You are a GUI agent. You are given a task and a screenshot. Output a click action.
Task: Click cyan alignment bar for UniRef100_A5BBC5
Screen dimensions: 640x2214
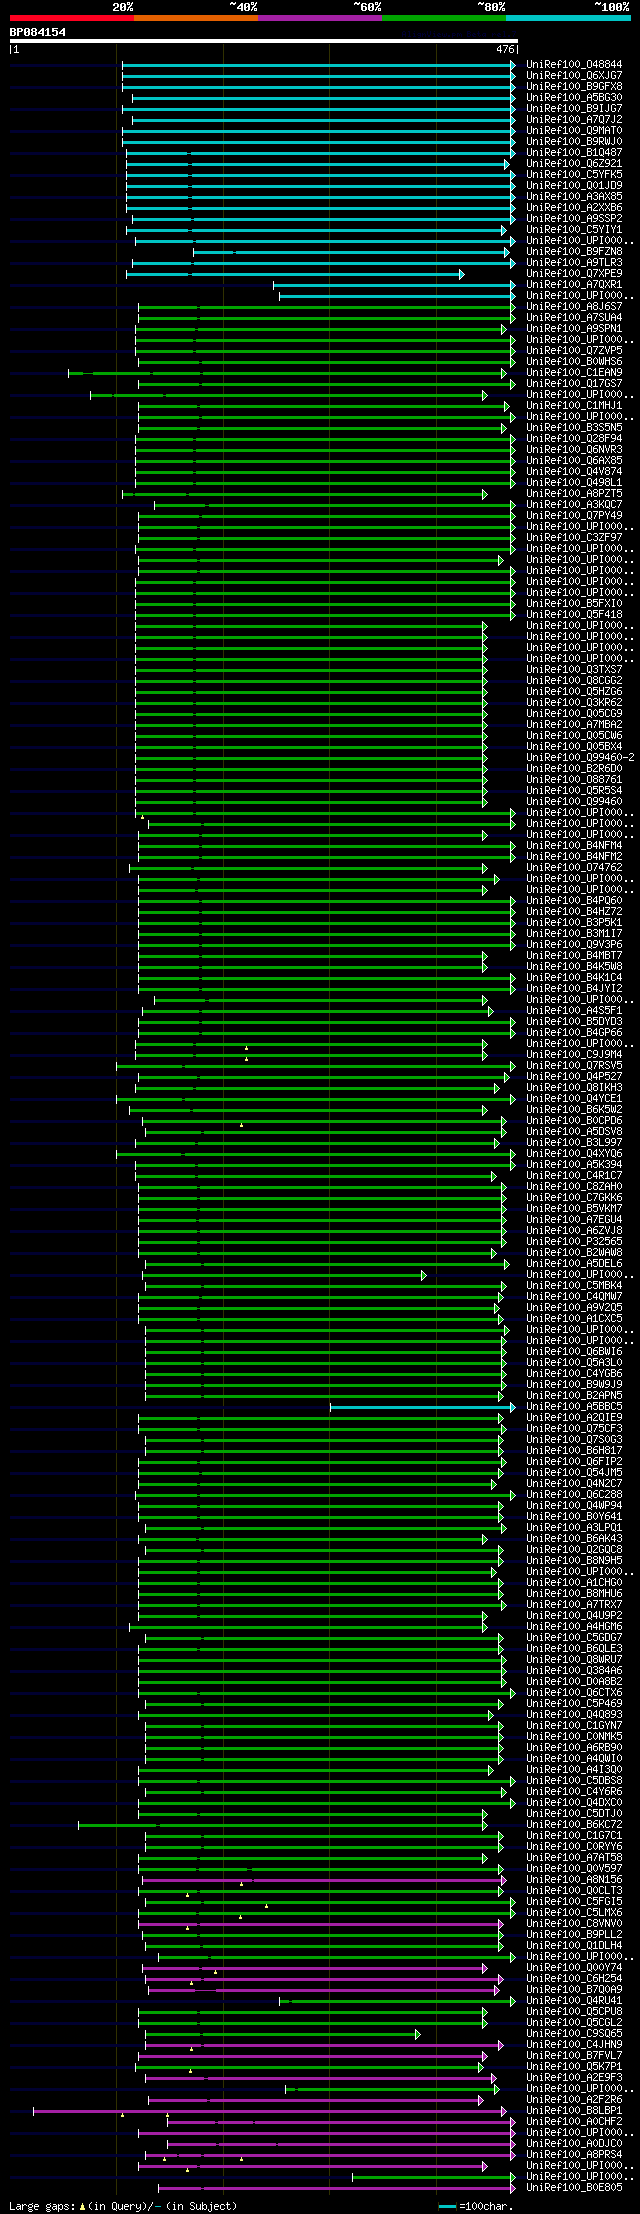(423, 1407)
